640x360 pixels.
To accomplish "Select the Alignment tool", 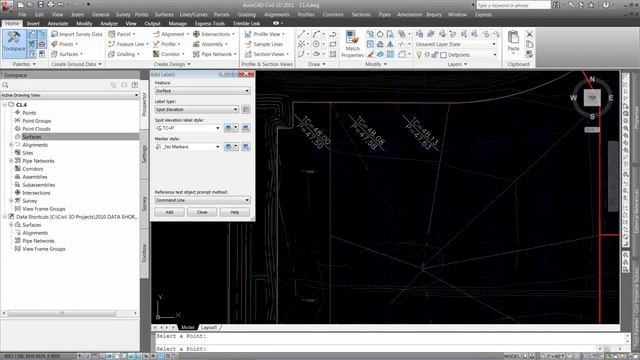I will click(171, 34).
